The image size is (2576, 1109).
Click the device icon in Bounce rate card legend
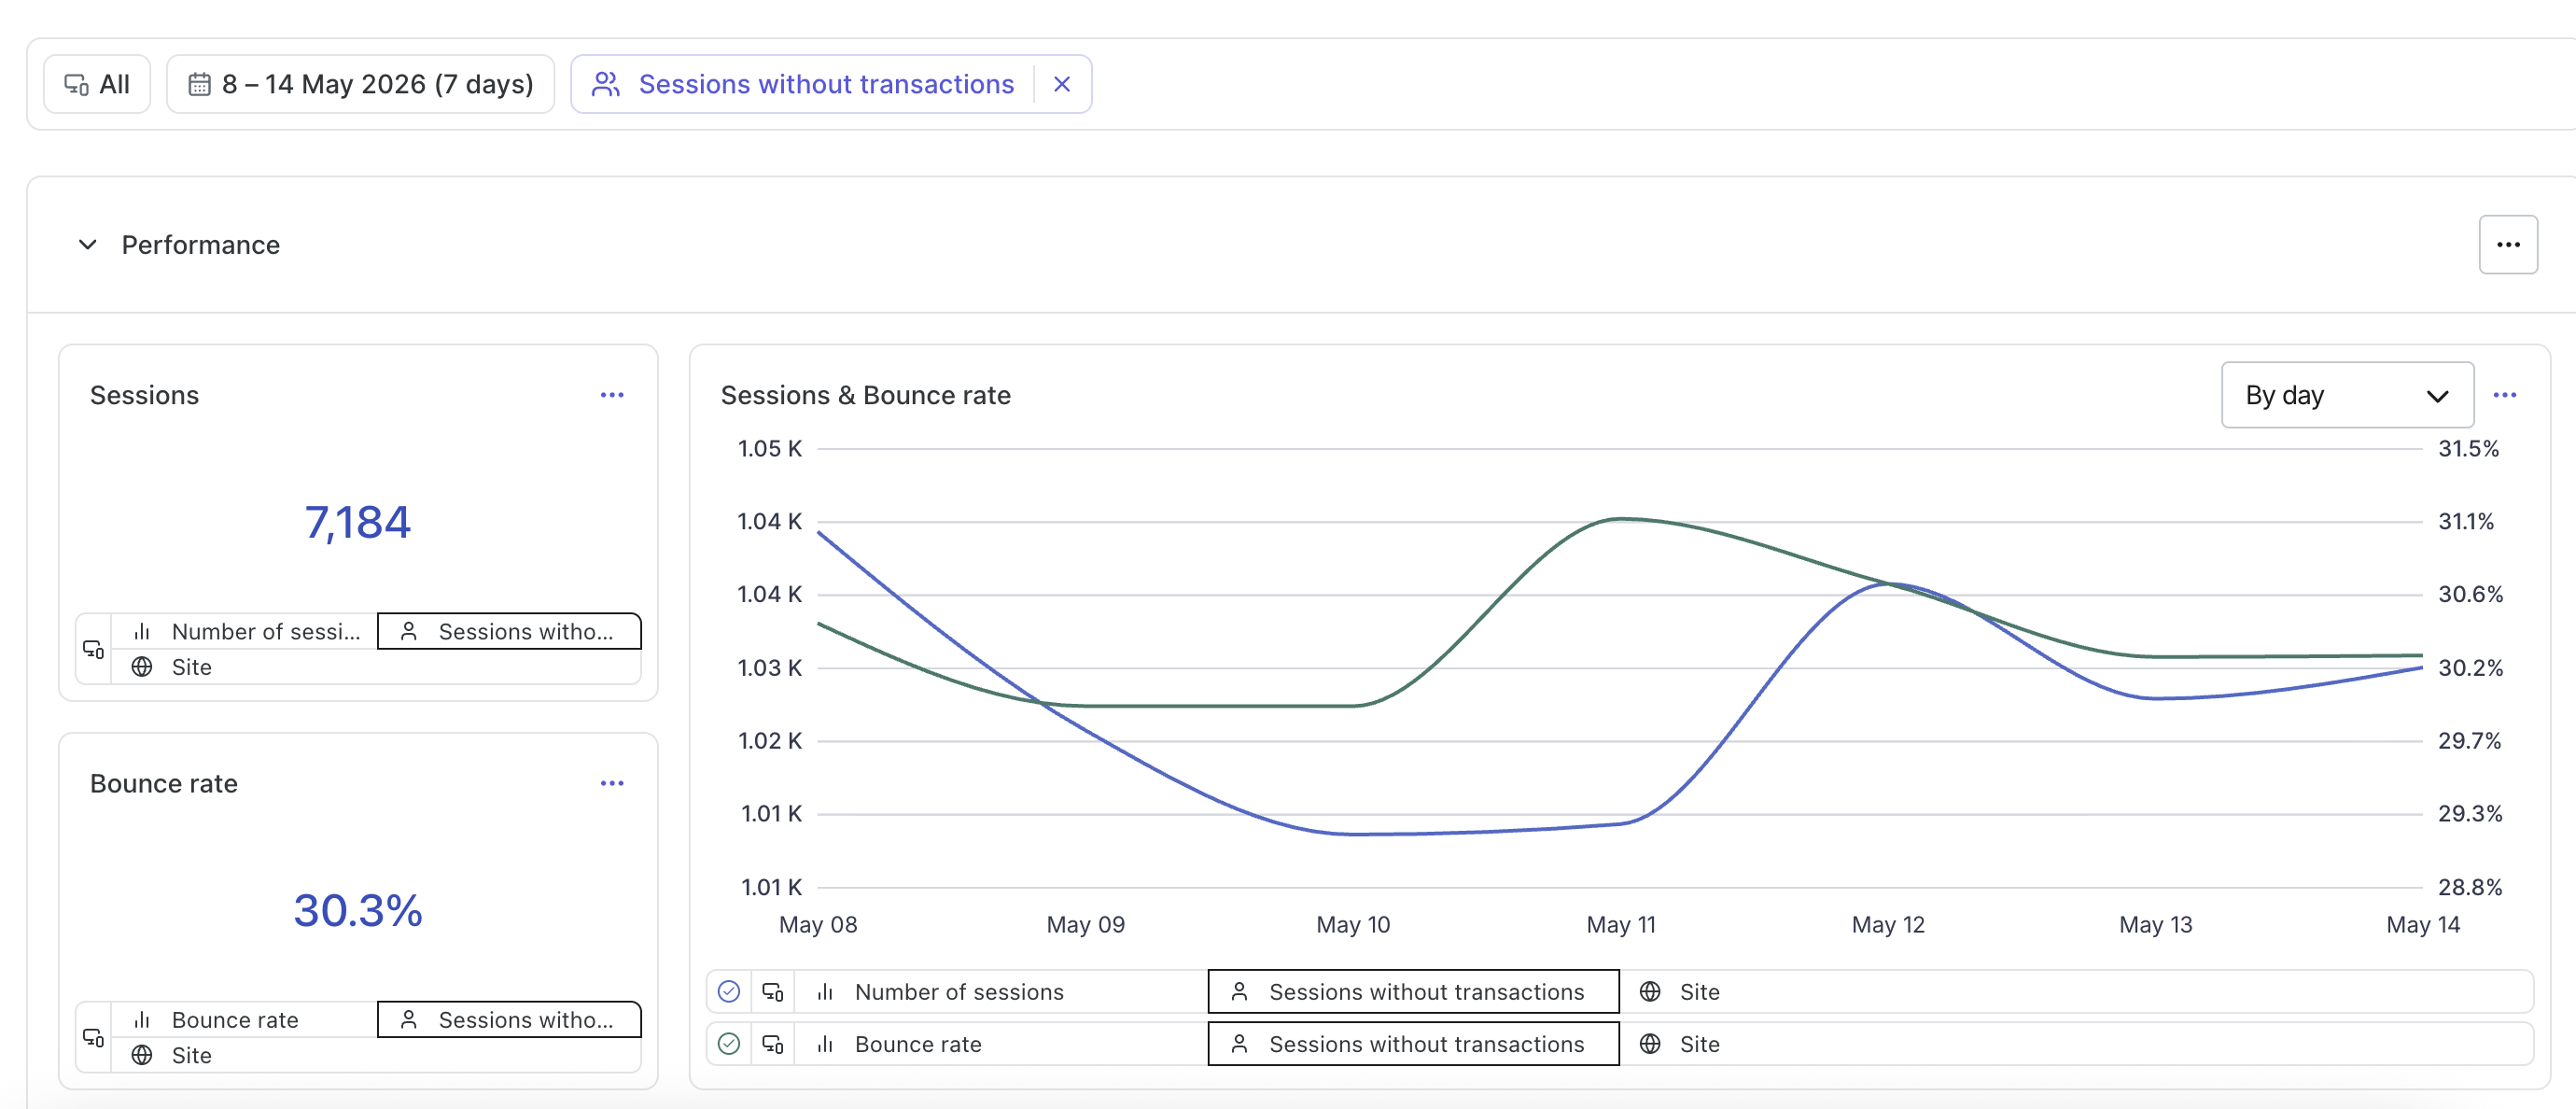[93, 1037]
